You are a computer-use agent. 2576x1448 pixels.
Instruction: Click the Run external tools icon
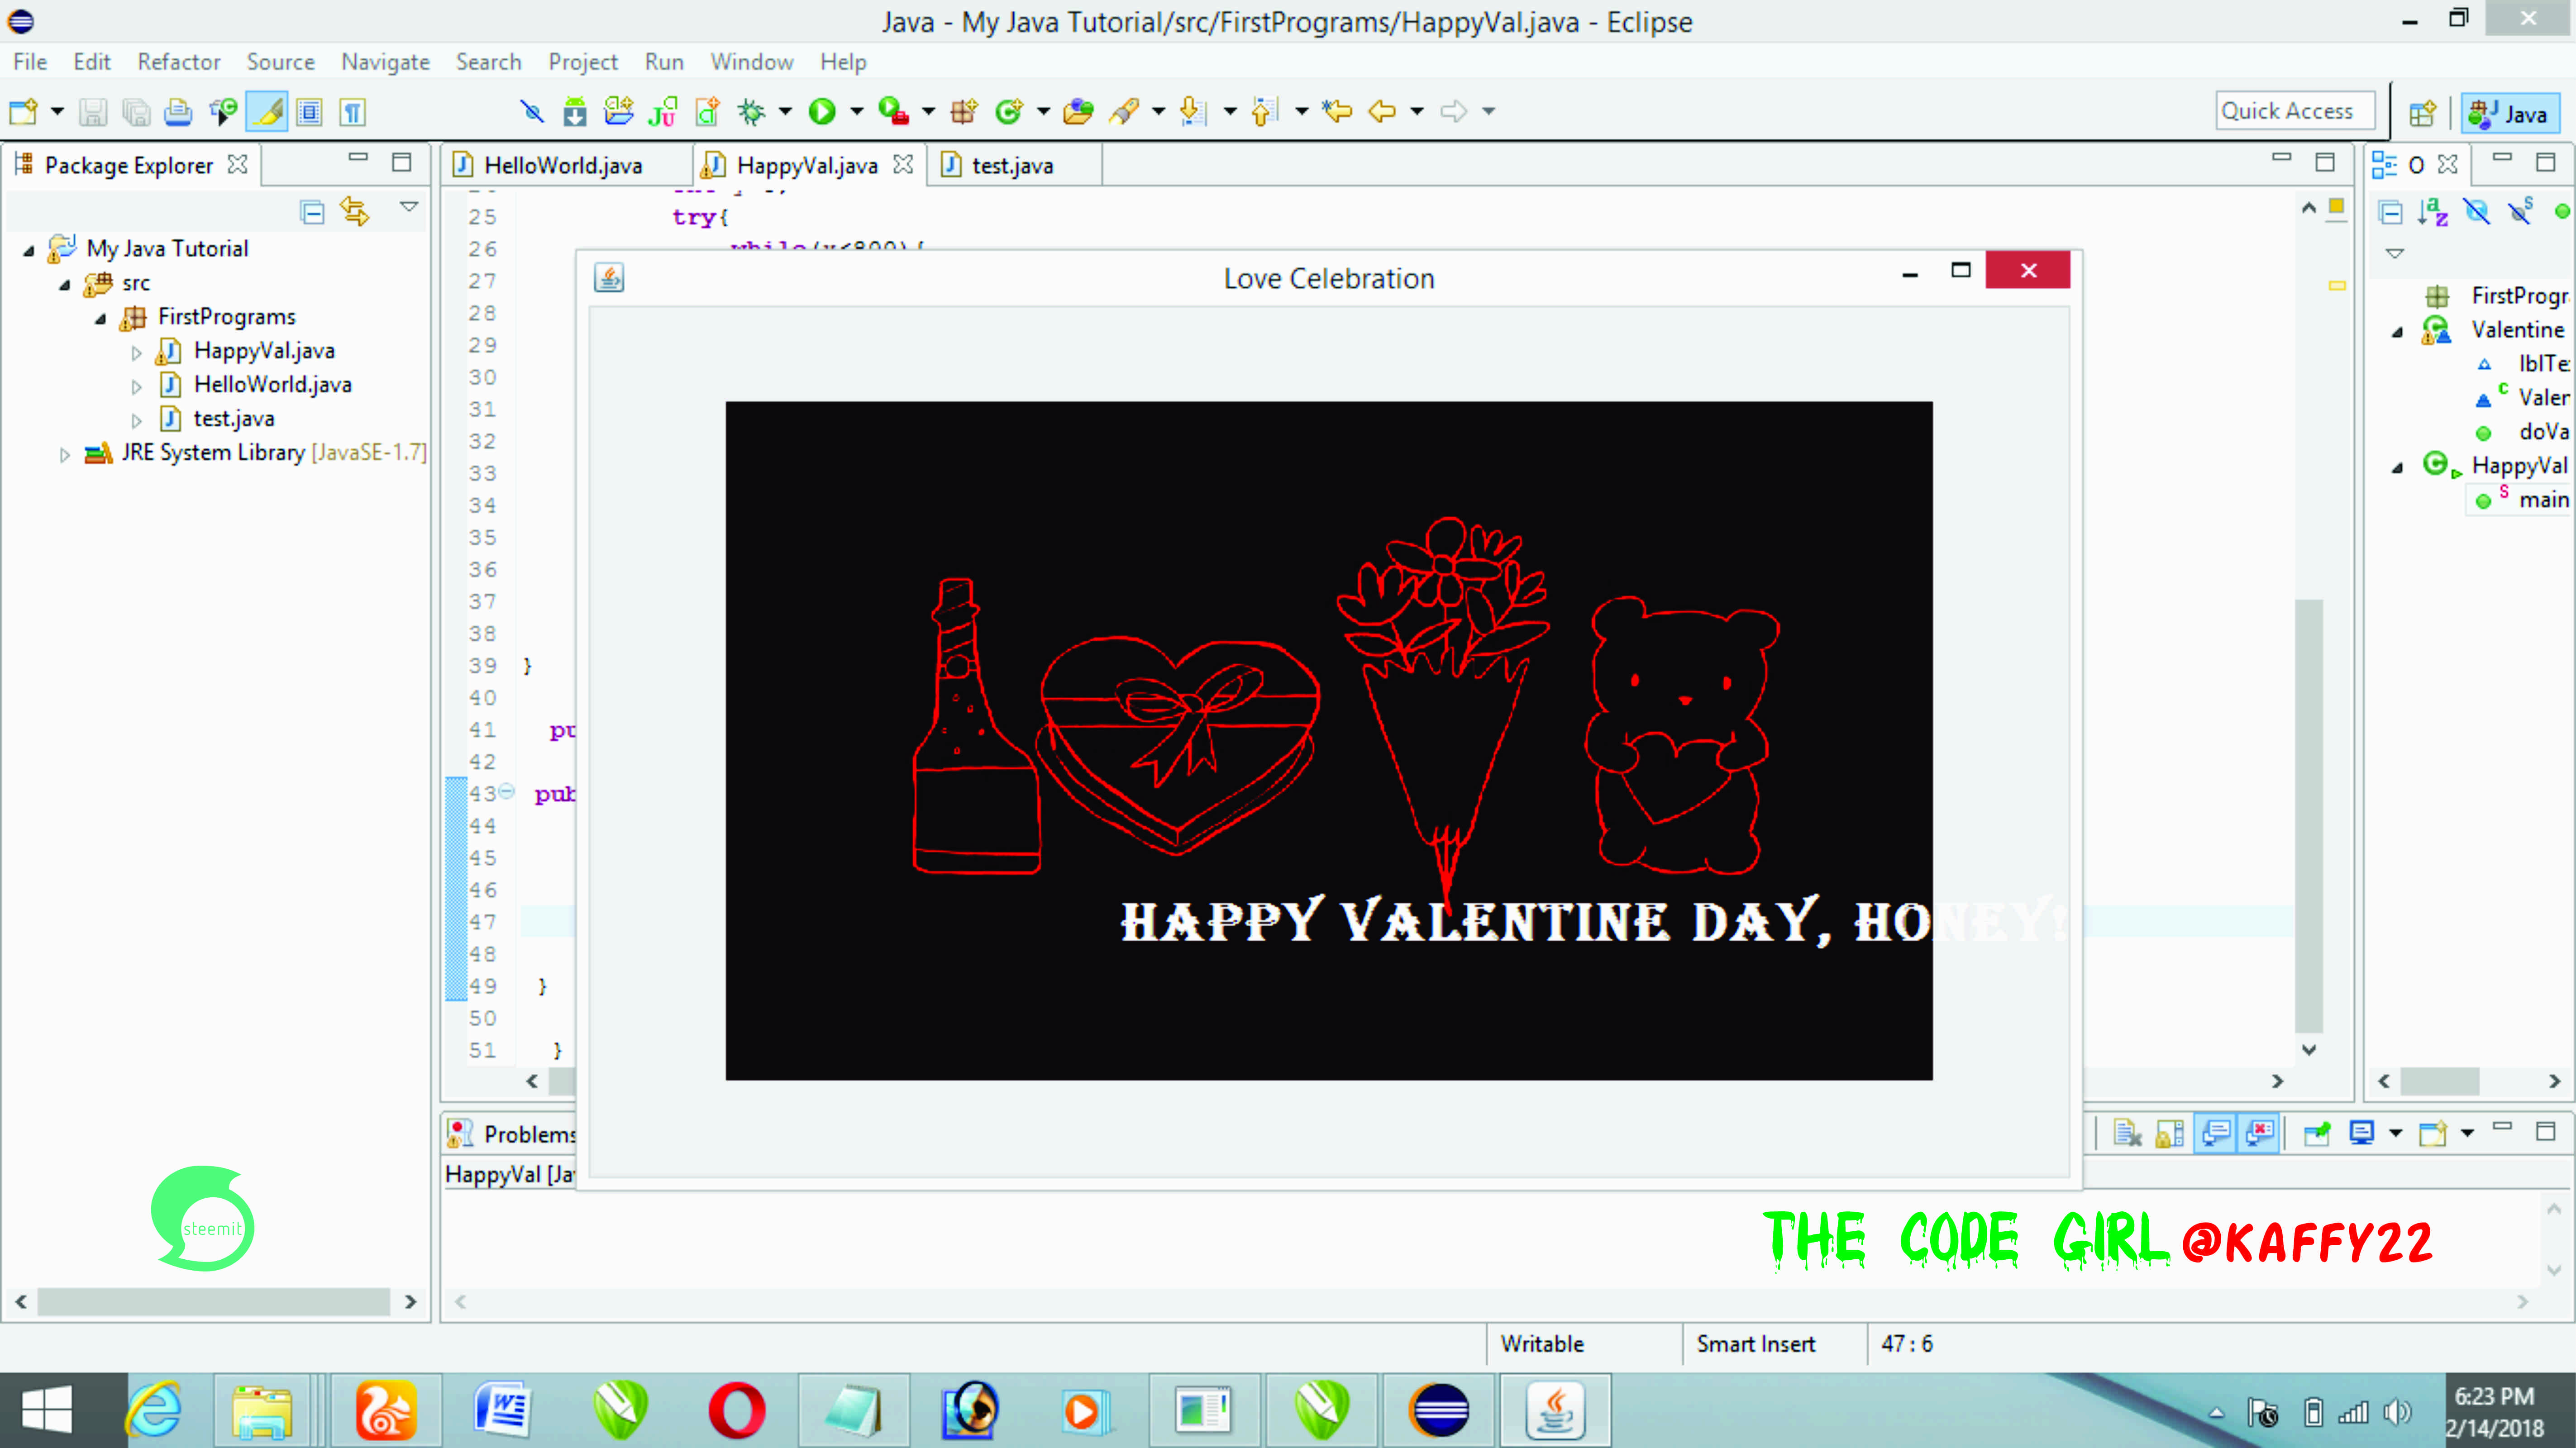point(893,111)
